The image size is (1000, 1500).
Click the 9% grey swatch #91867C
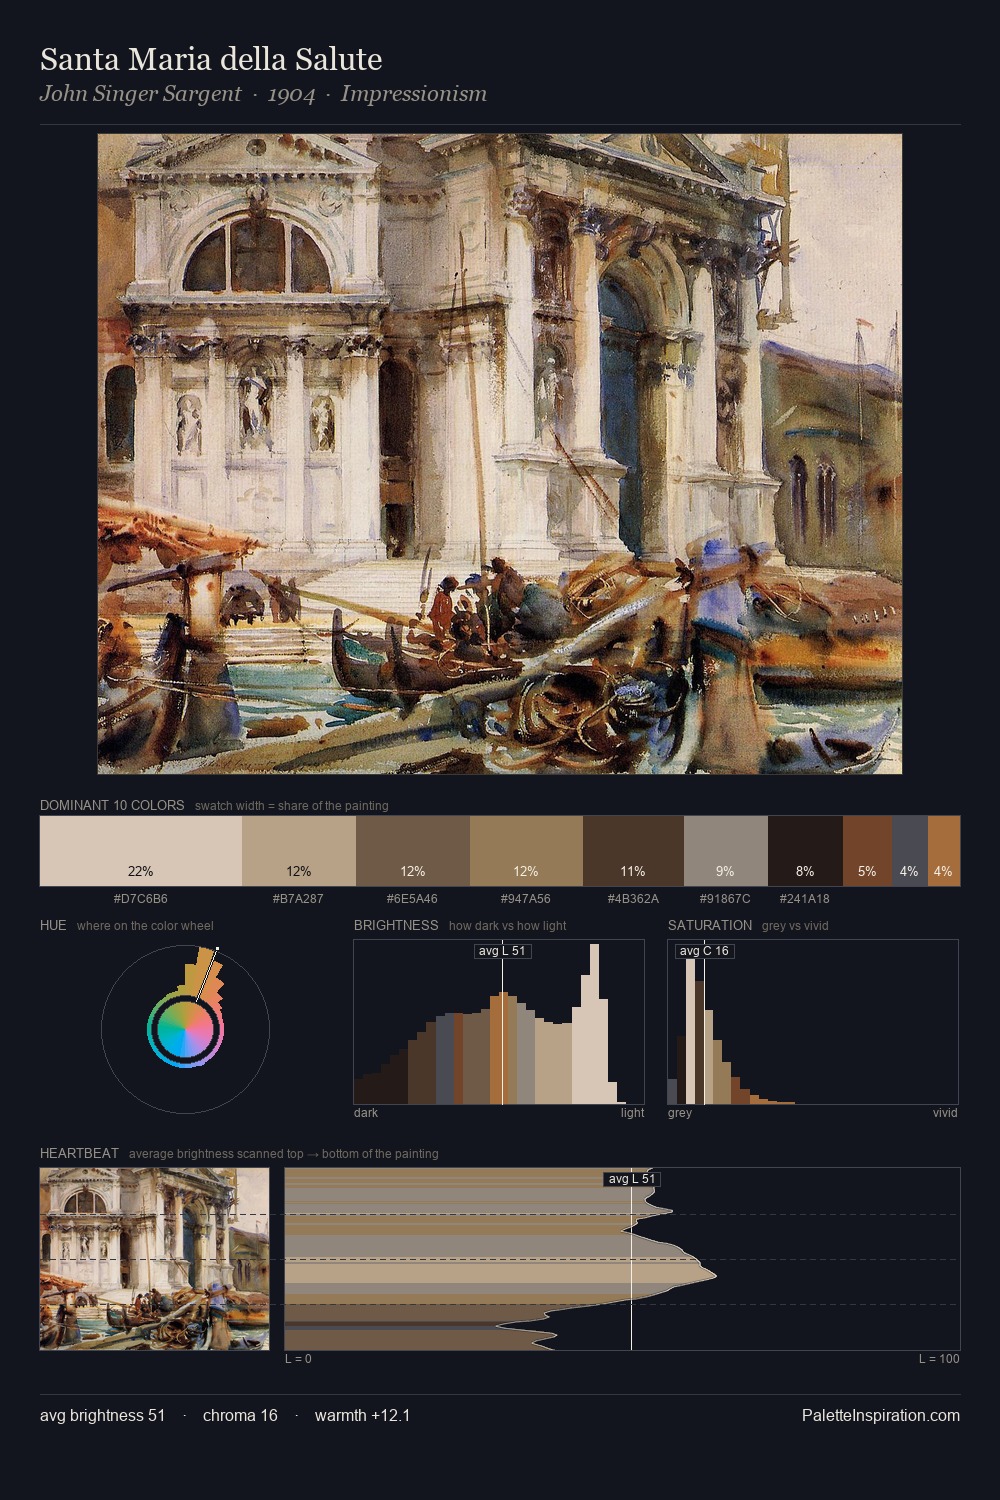726,851
